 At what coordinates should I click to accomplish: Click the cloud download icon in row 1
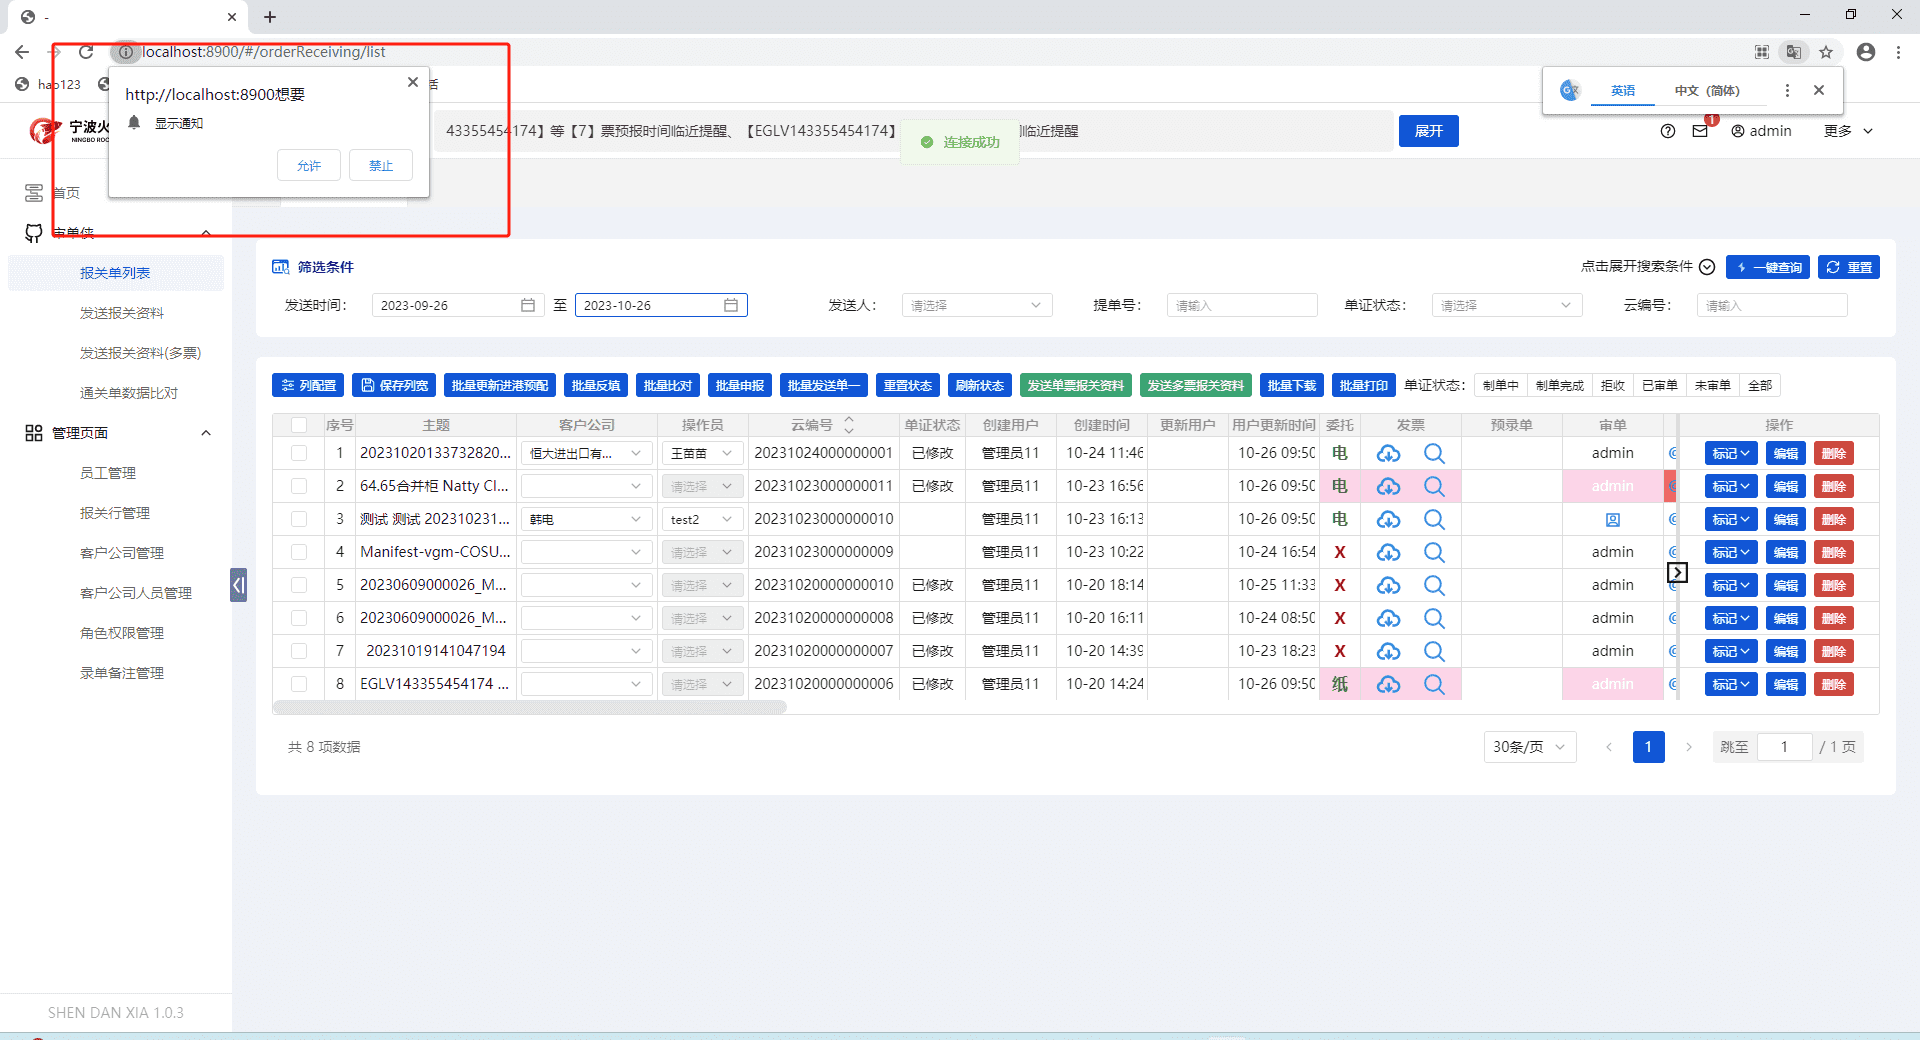(x=1388, y=453)
